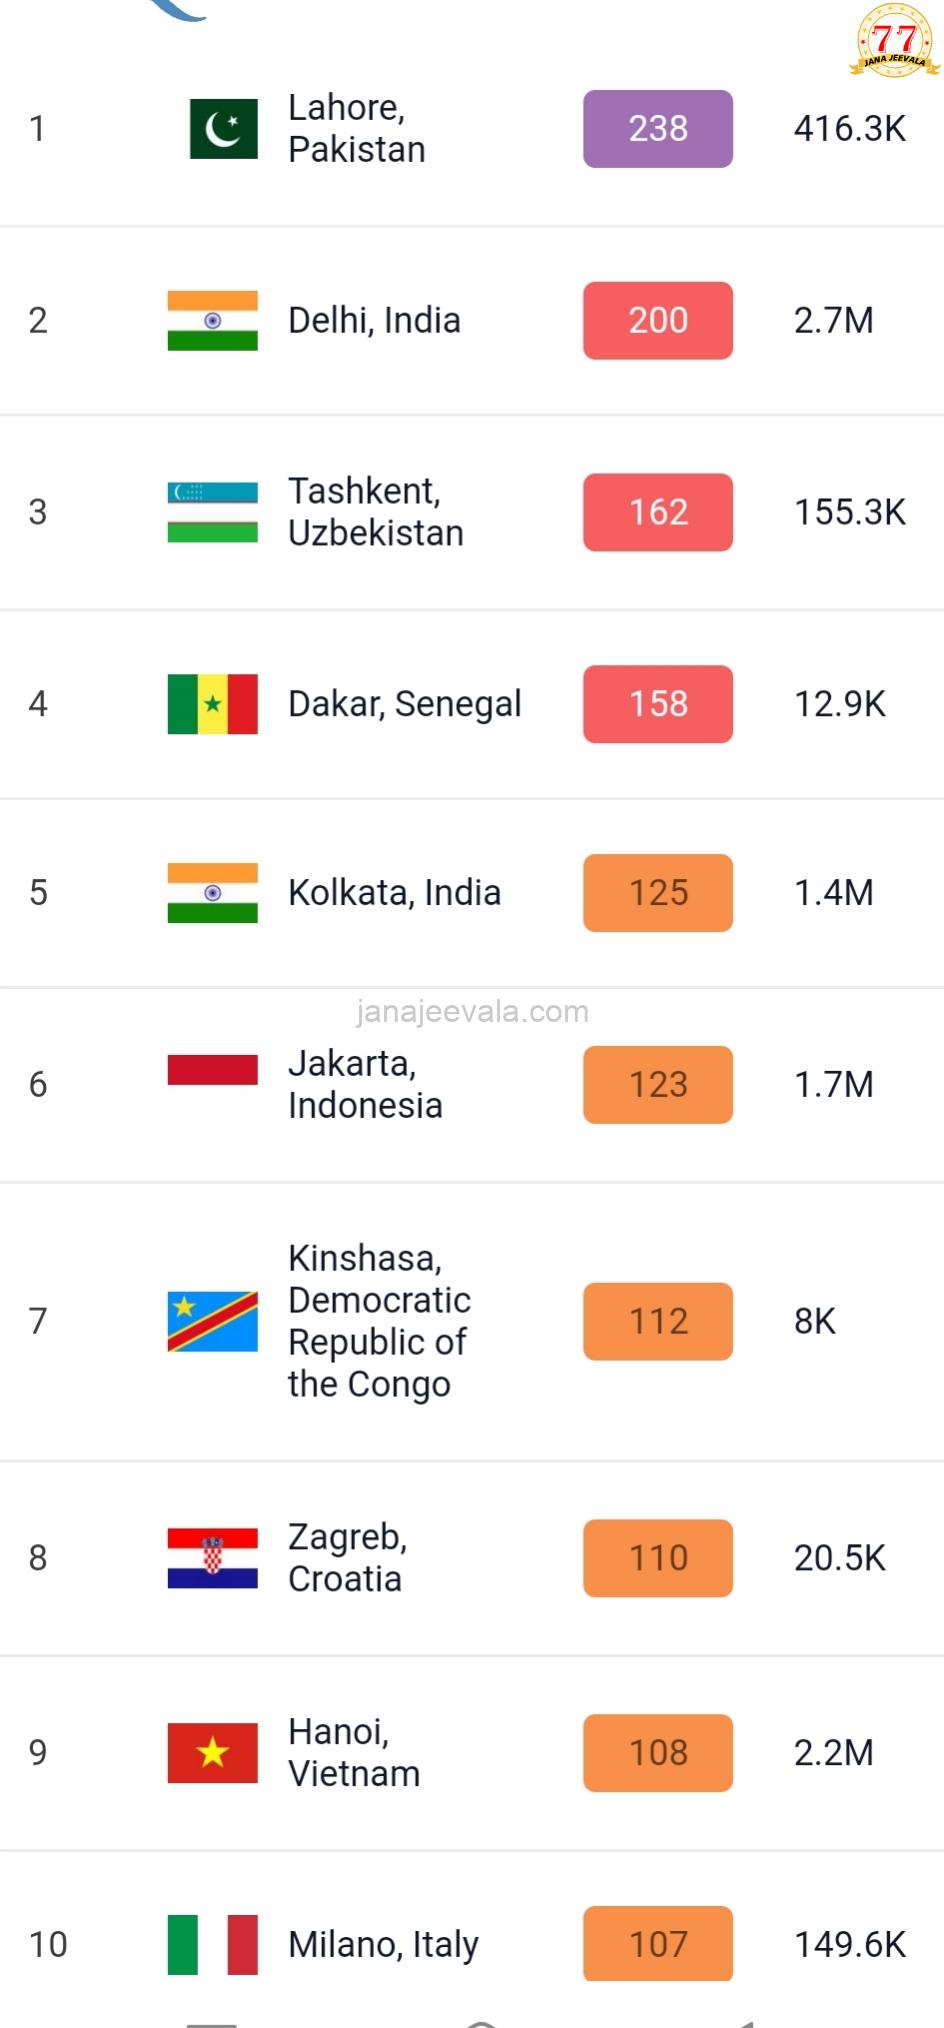944x2028 pixels.
Task: Click the purple 238 AQI badge
Action: (x=658, y=129)
